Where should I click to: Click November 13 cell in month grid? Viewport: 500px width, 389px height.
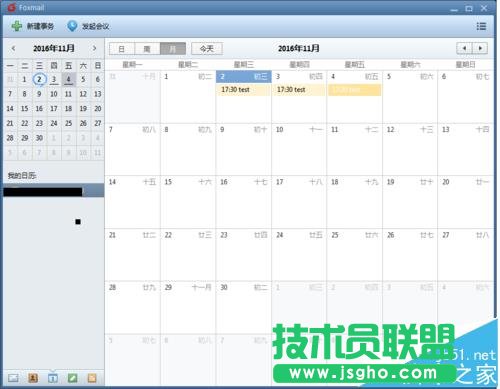click(466, 149)
